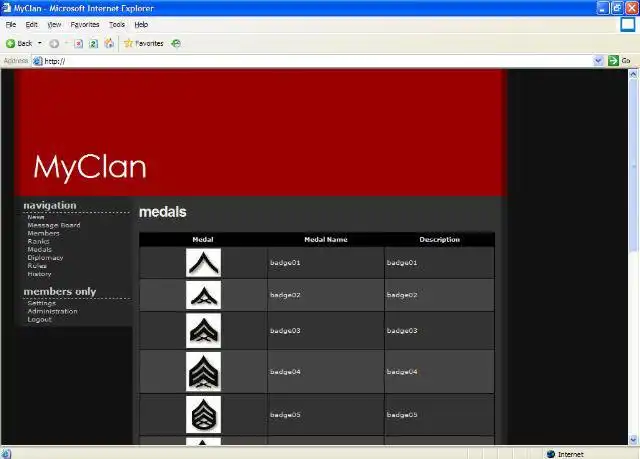Open the Administration link
640x459 pixels.
click(x=52, y=311)
